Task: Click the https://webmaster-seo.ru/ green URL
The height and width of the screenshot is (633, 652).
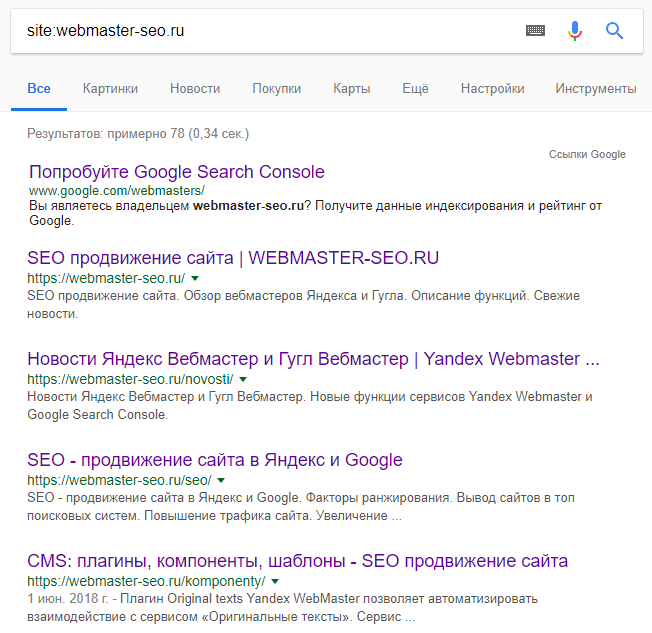Action: [x=106, y=278]
